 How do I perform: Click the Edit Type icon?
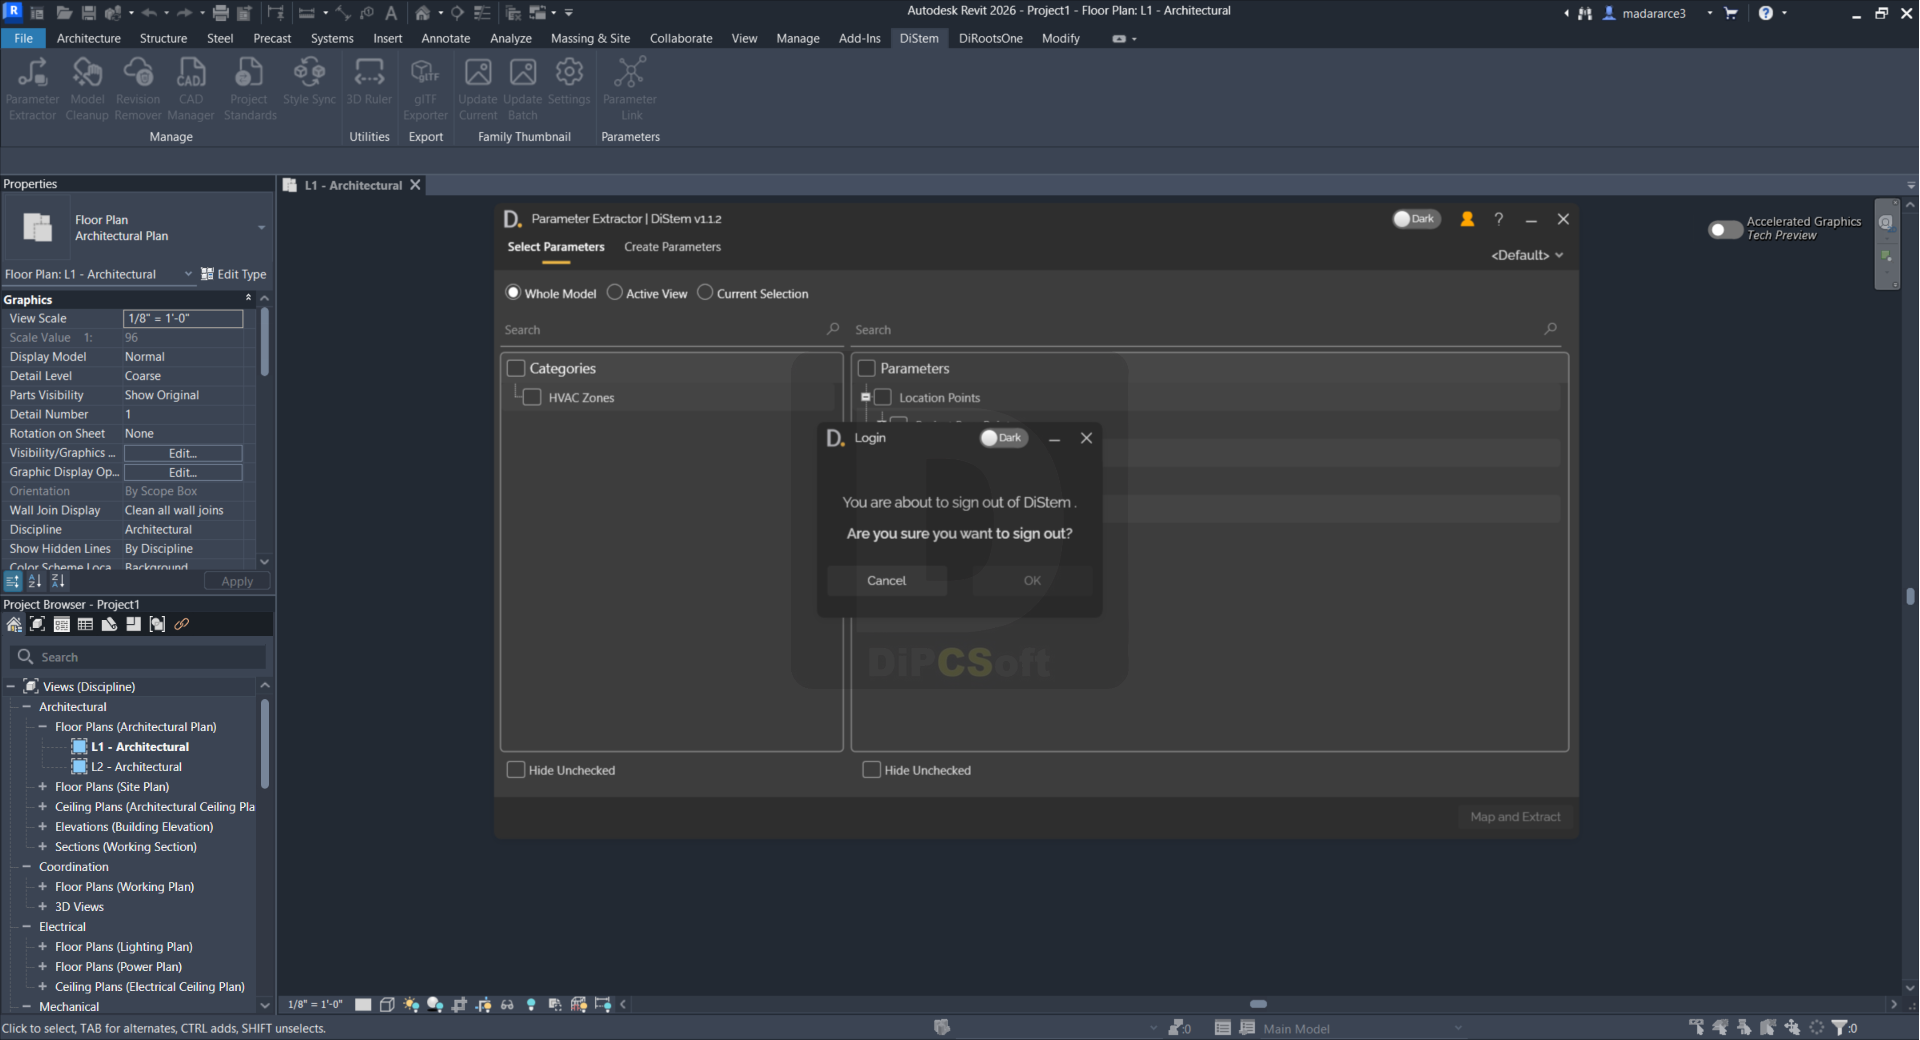coord(207,274)
